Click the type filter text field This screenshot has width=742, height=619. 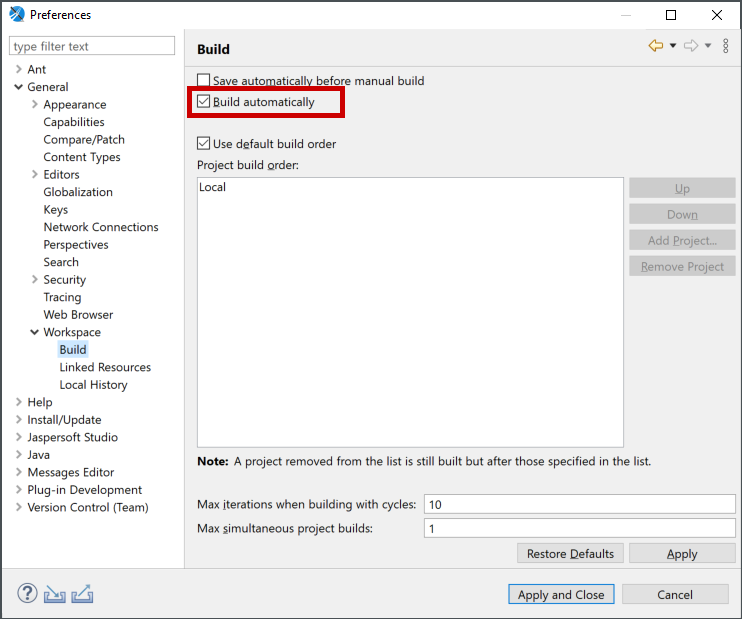coord(92,46)
